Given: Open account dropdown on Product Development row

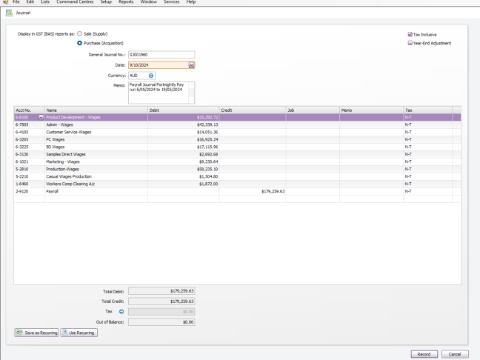Looking at the screenshot, I should tap(41, 117).
